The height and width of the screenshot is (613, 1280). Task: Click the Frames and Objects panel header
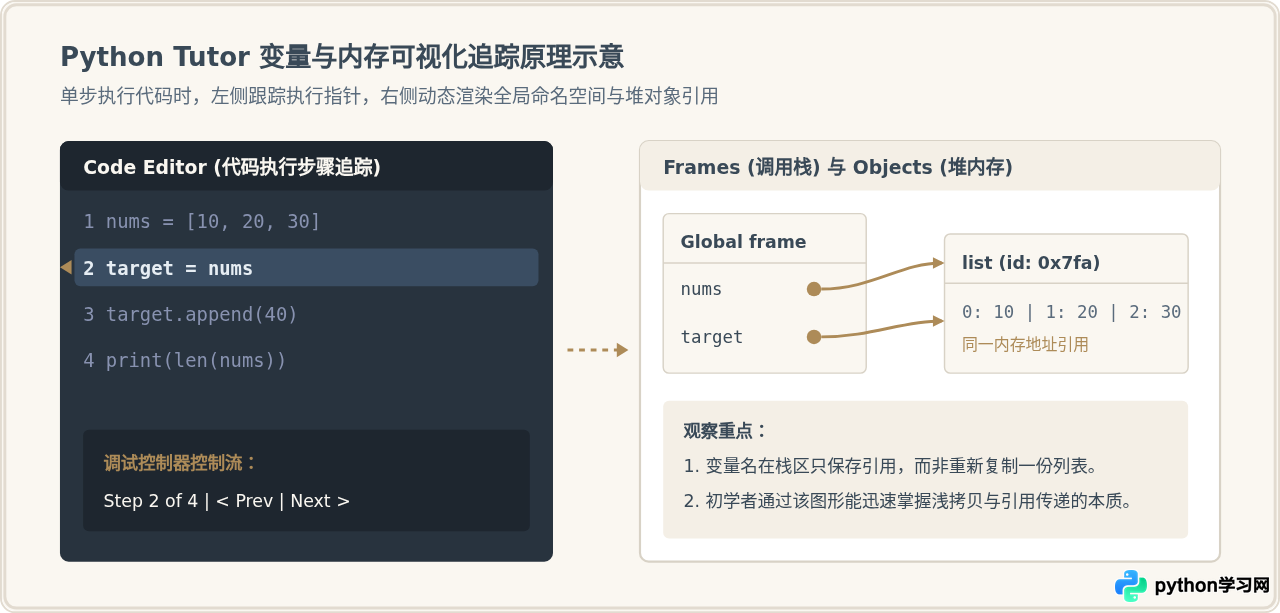(x=930, y=166)
